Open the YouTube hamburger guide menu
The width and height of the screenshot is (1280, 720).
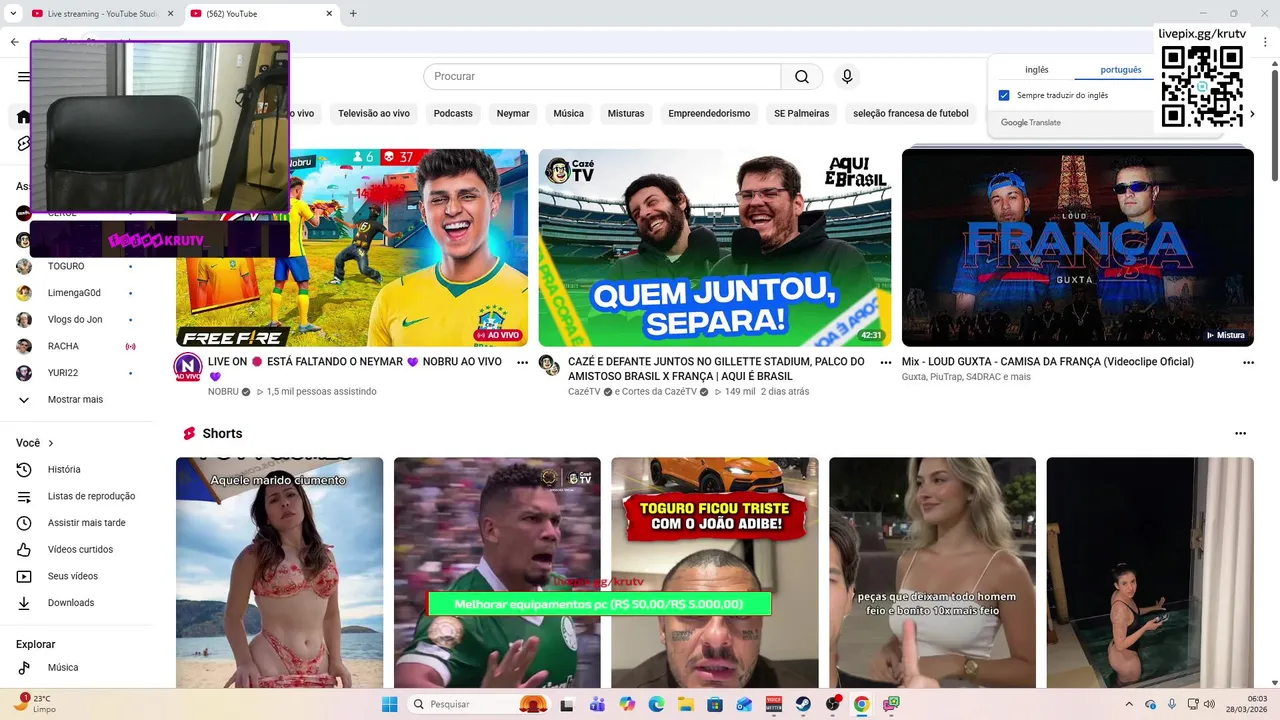(x=23, y=77)
